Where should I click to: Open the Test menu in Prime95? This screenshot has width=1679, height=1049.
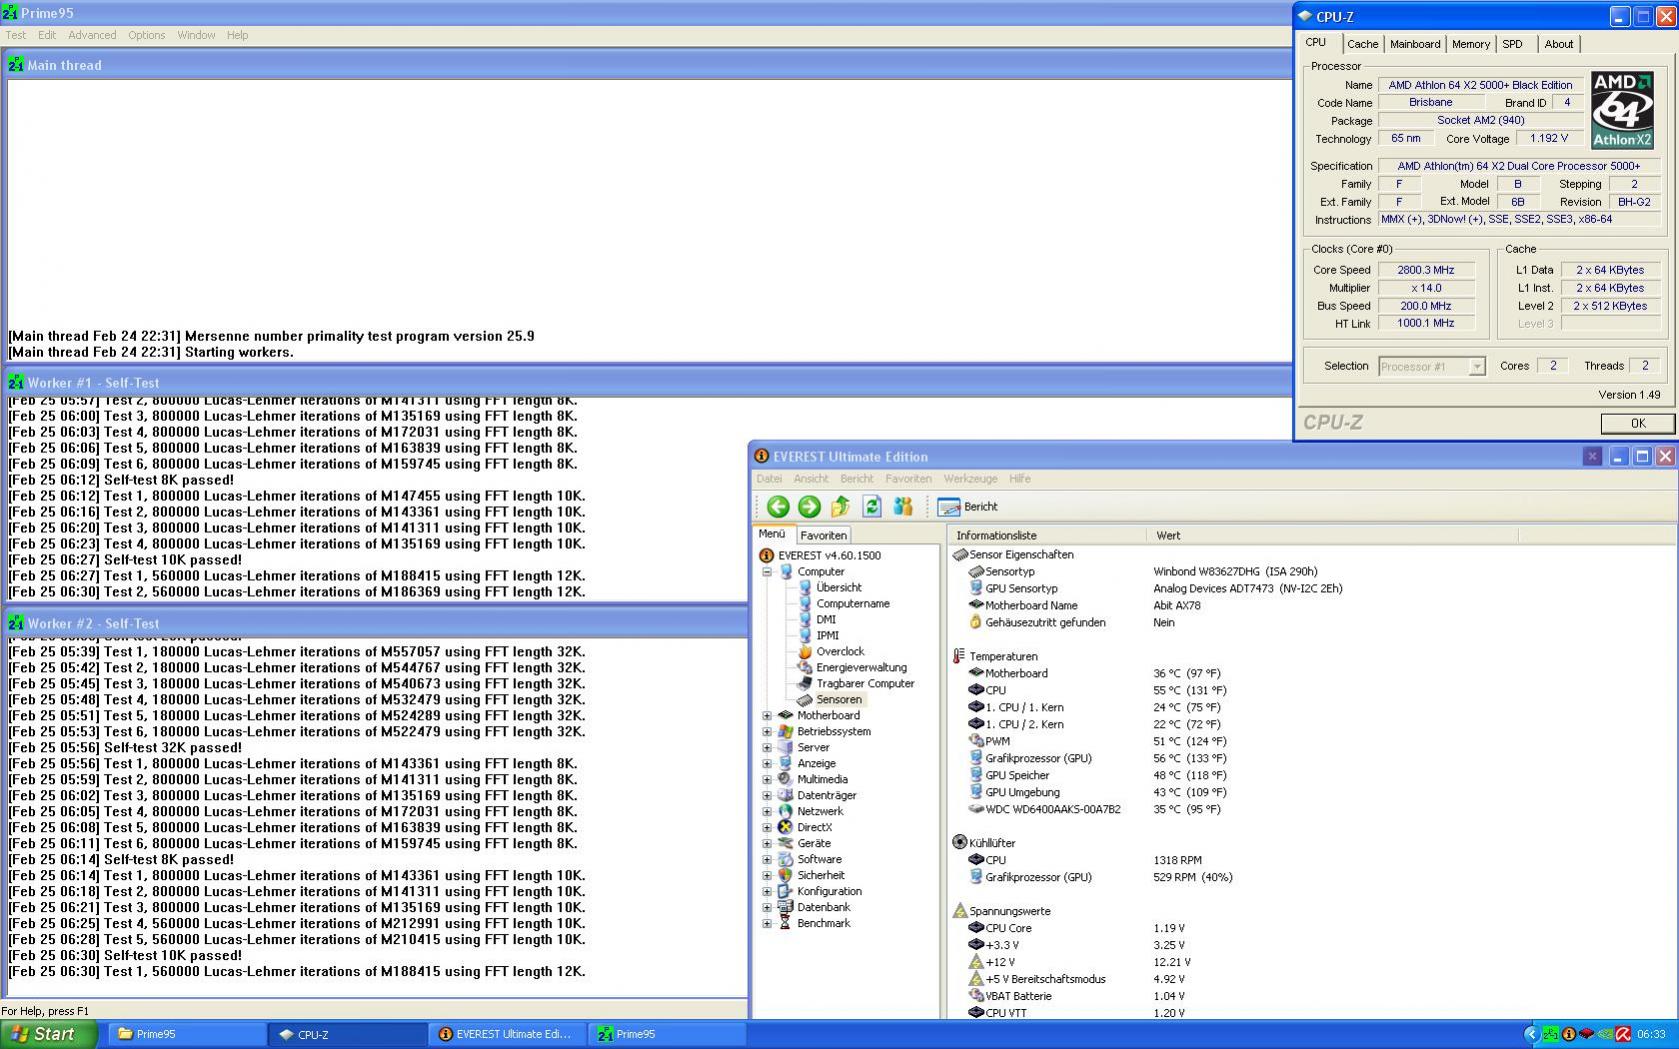[16, 35]
